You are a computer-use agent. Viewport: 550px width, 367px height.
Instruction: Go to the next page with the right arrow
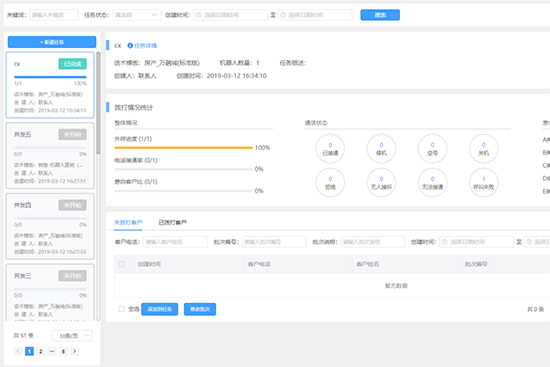point(74,351)
